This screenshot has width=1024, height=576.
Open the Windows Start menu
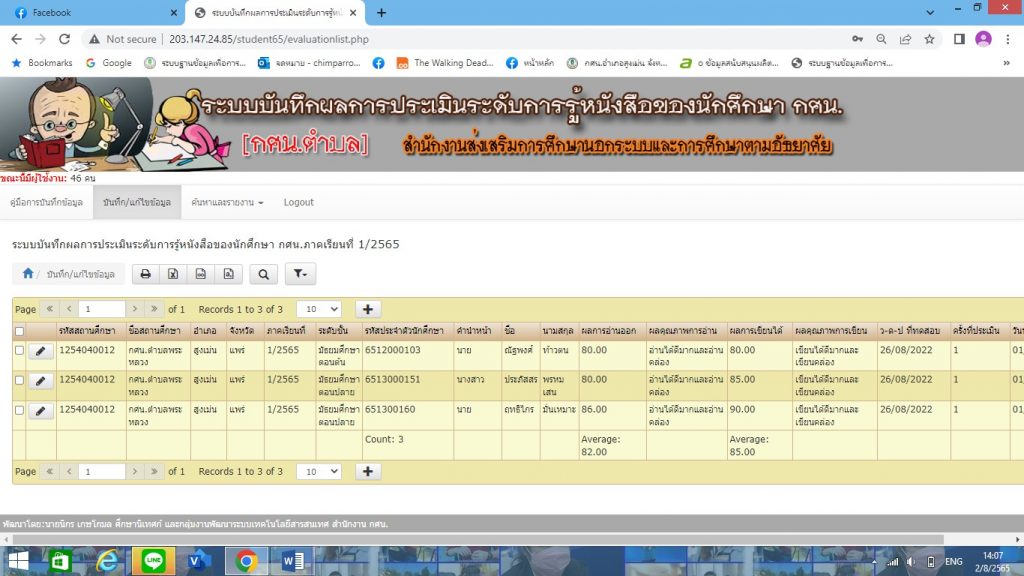[18, 561]
